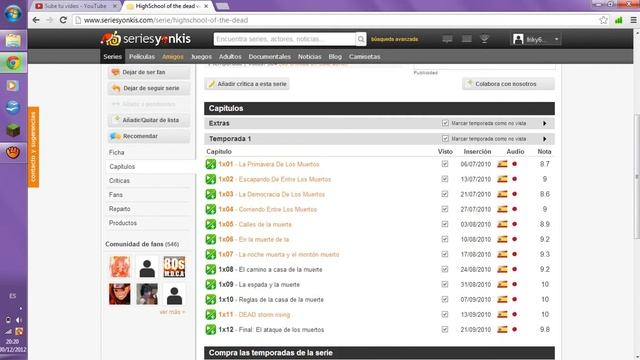This screenshot has height=360, width=640.
Task: Click Añadir/Quitar de lista button
Action: (x=149, y=120)
